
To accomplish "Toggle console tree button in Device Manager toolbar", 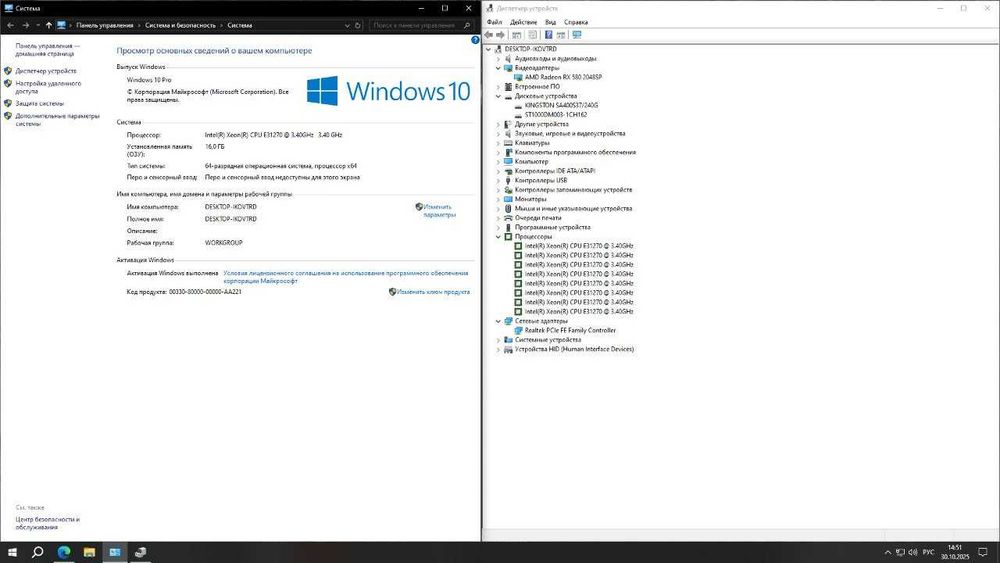I will 517,34.
